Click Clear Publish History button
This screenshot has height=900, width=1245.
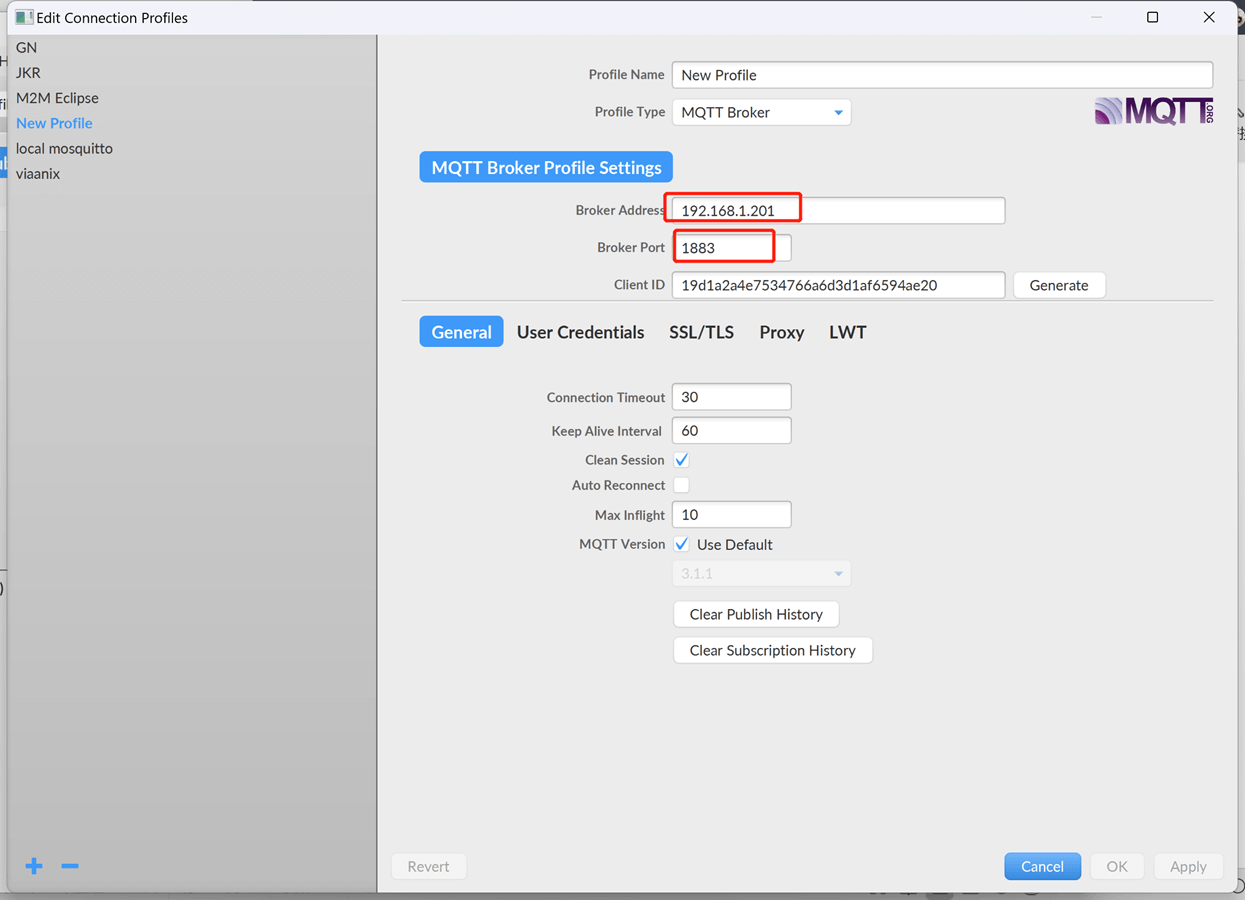(x=756, y=614)
